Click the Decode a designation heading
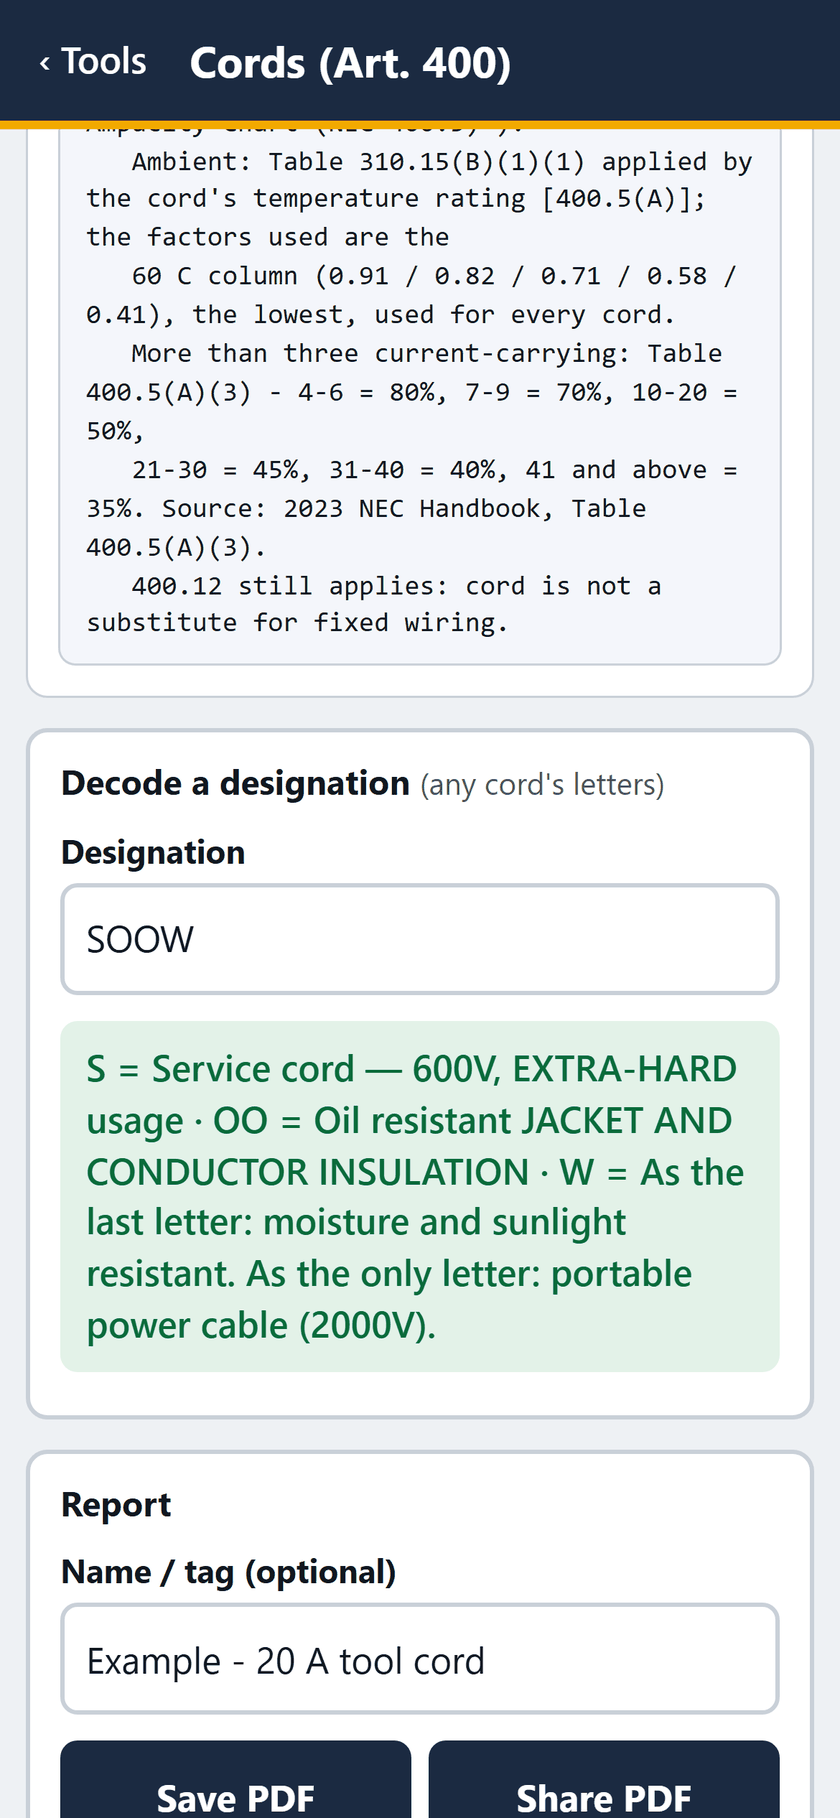Viewport: 840px width, 1818px height. (x=235, y=783)
